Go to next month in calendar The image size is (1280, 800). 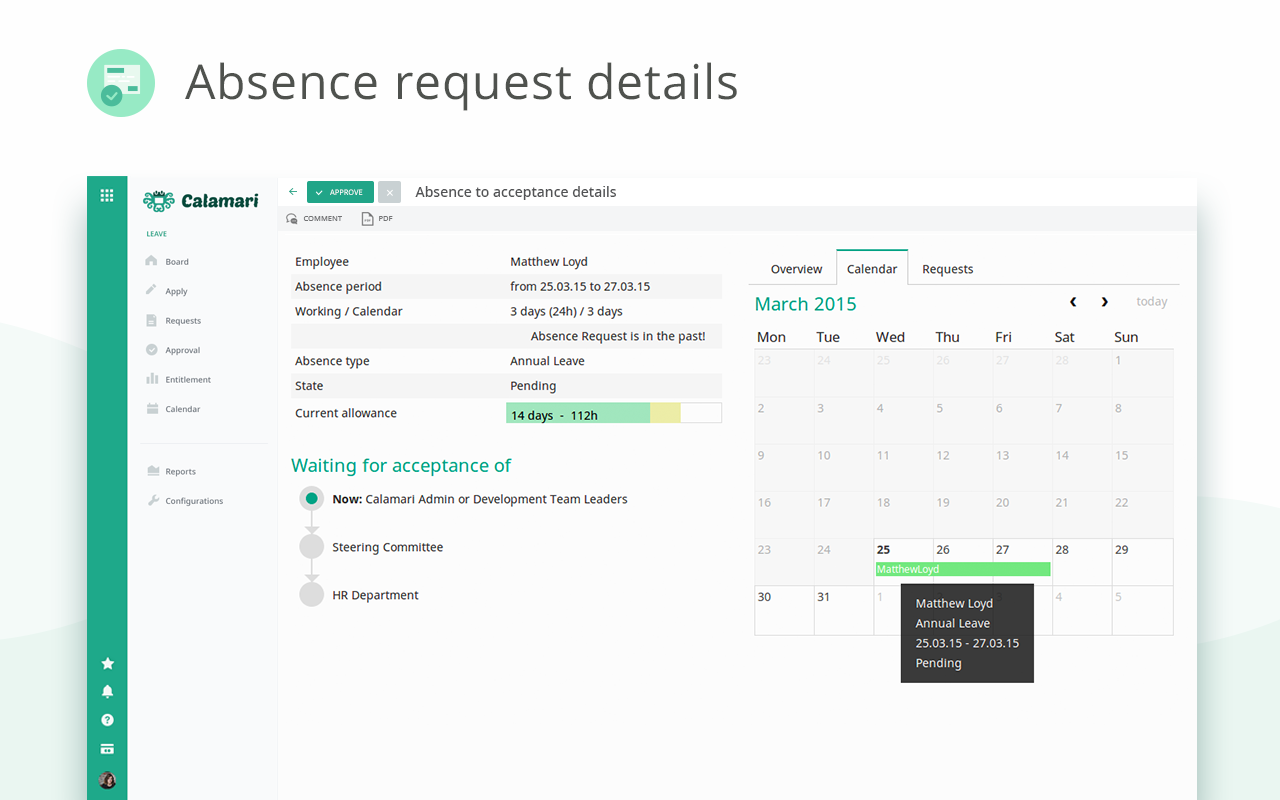(1104, 302)
